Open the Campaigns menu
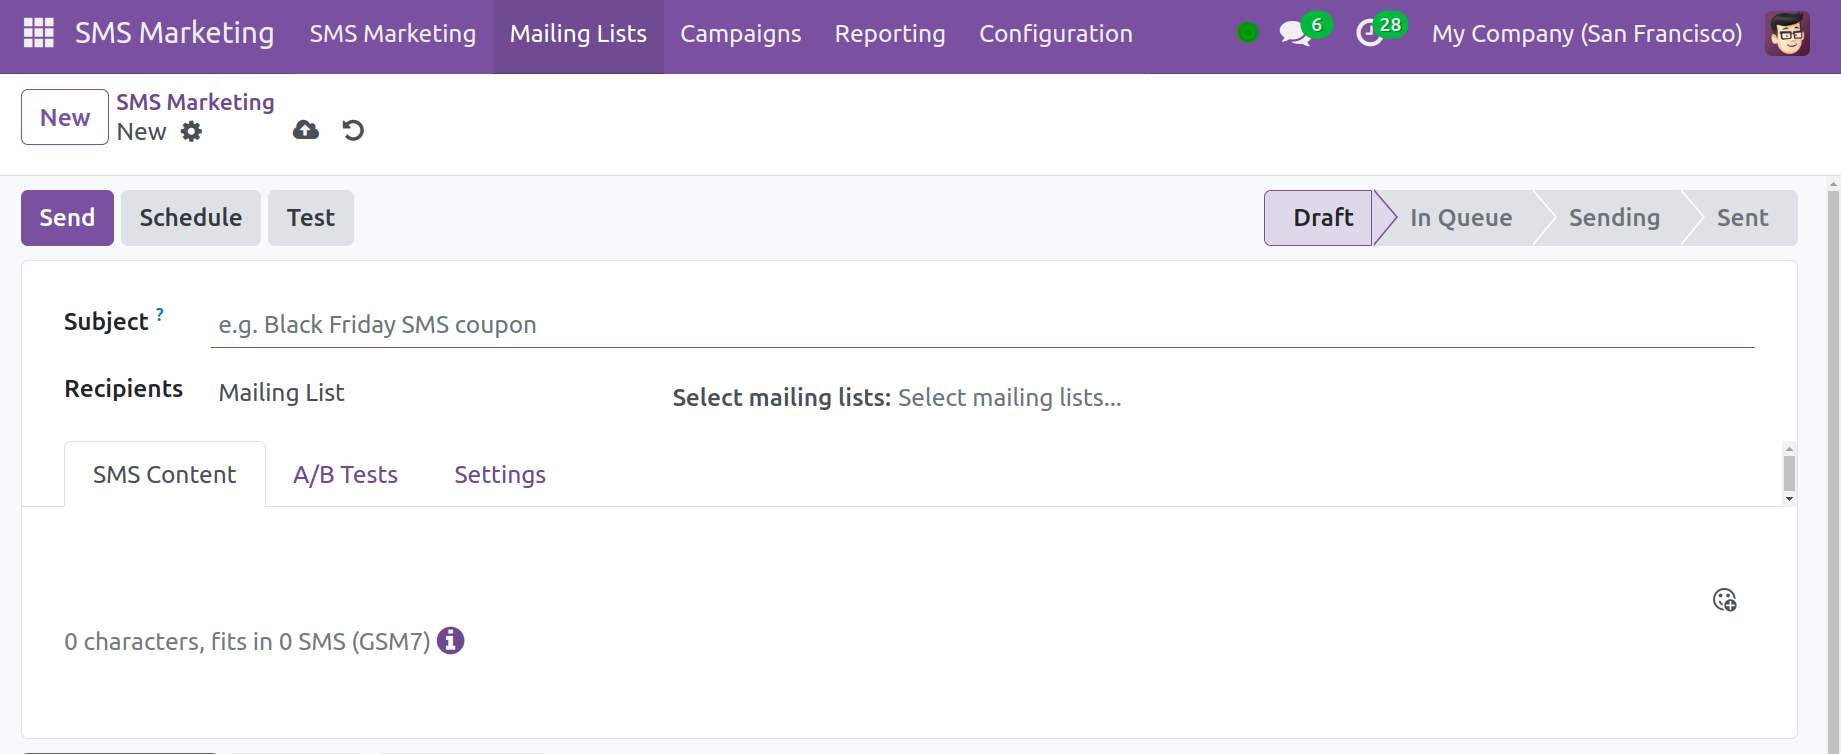 pos(740,34)
